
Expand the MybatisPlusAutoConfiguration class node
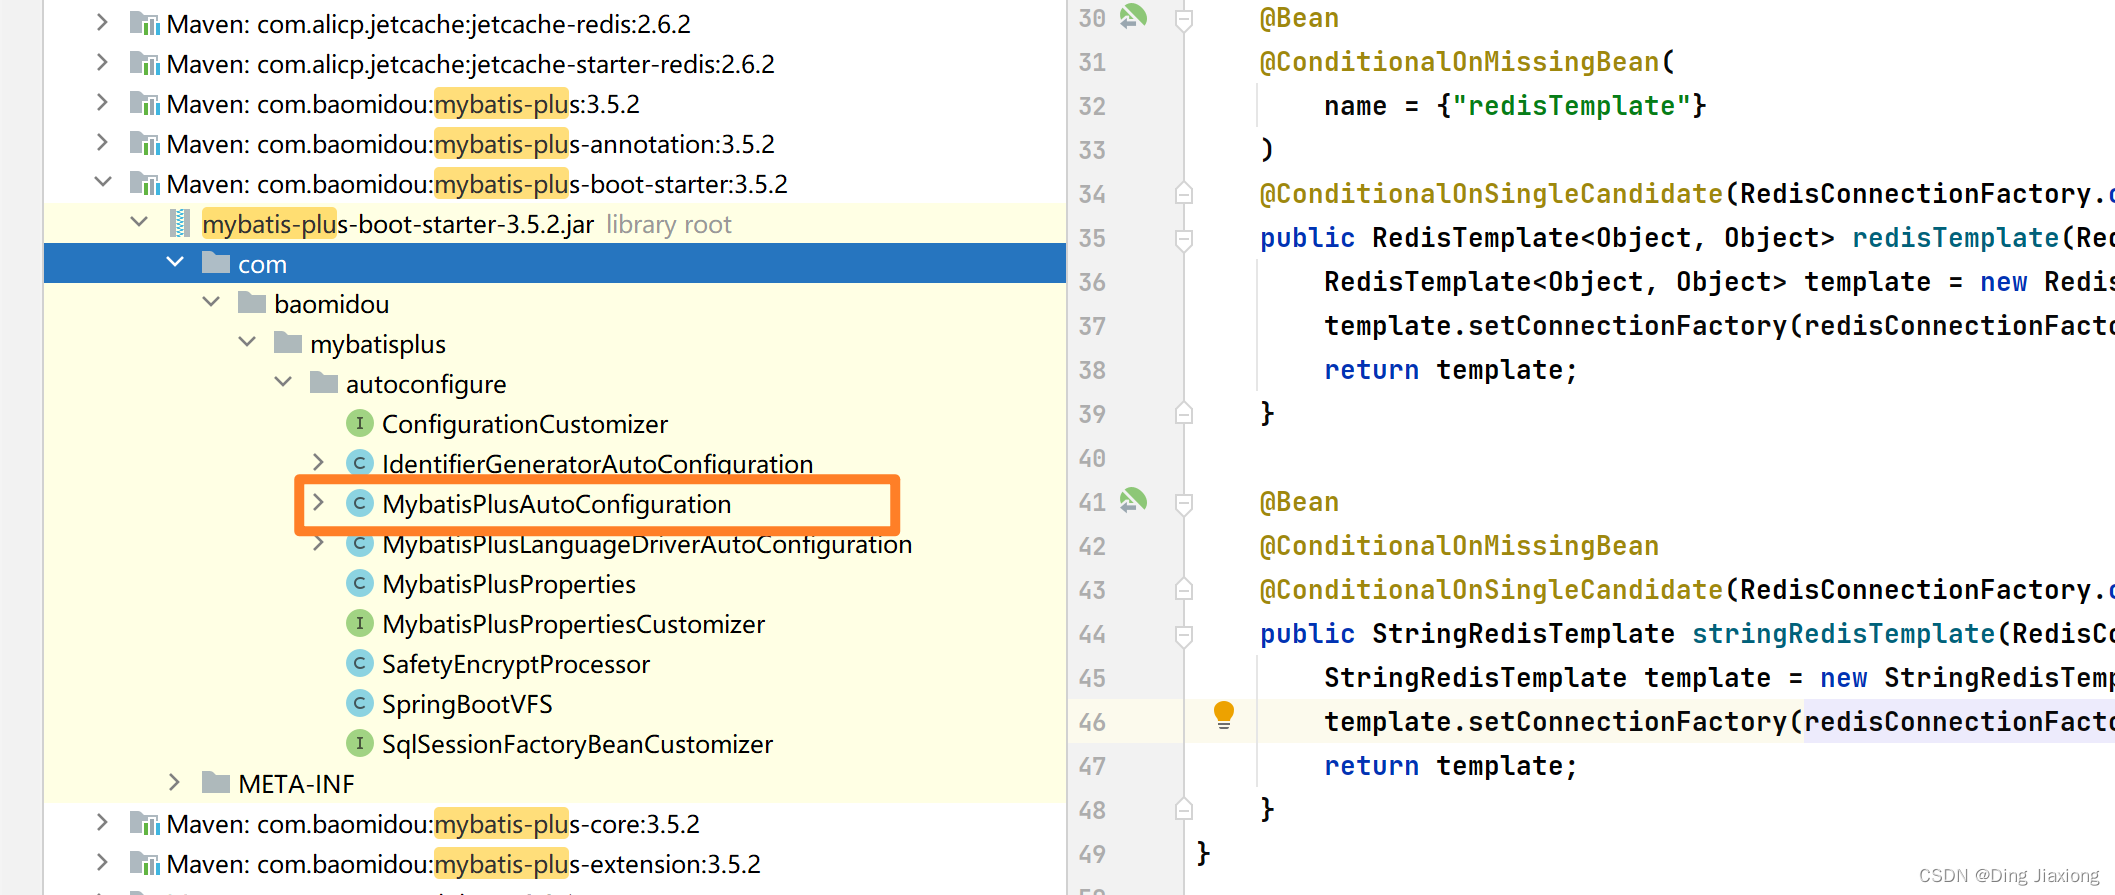point(318,502)
